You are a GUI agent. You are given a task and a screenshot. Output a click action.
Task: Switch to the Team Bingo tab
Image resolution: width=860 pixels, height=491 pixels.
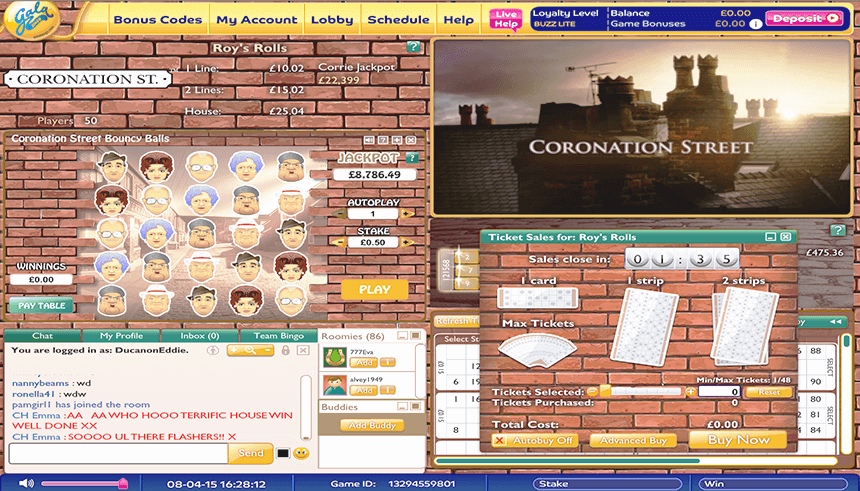pyautogui.click(x=279, y=336)
